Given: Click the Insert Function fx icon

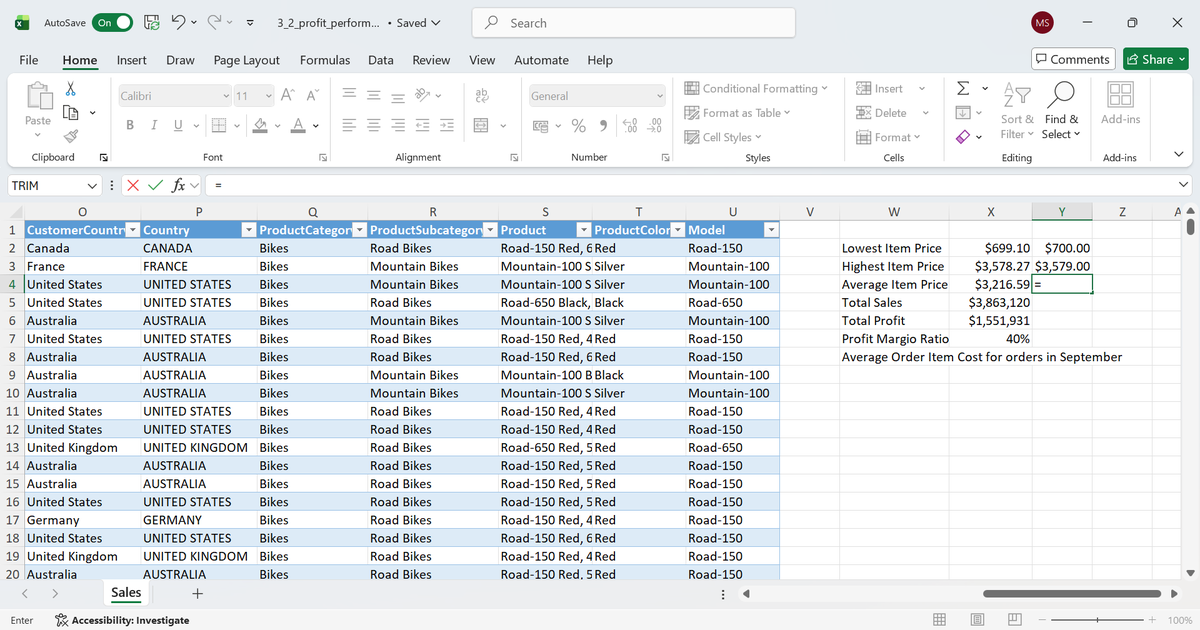Looking at the screenshot, I should [177, 185].
